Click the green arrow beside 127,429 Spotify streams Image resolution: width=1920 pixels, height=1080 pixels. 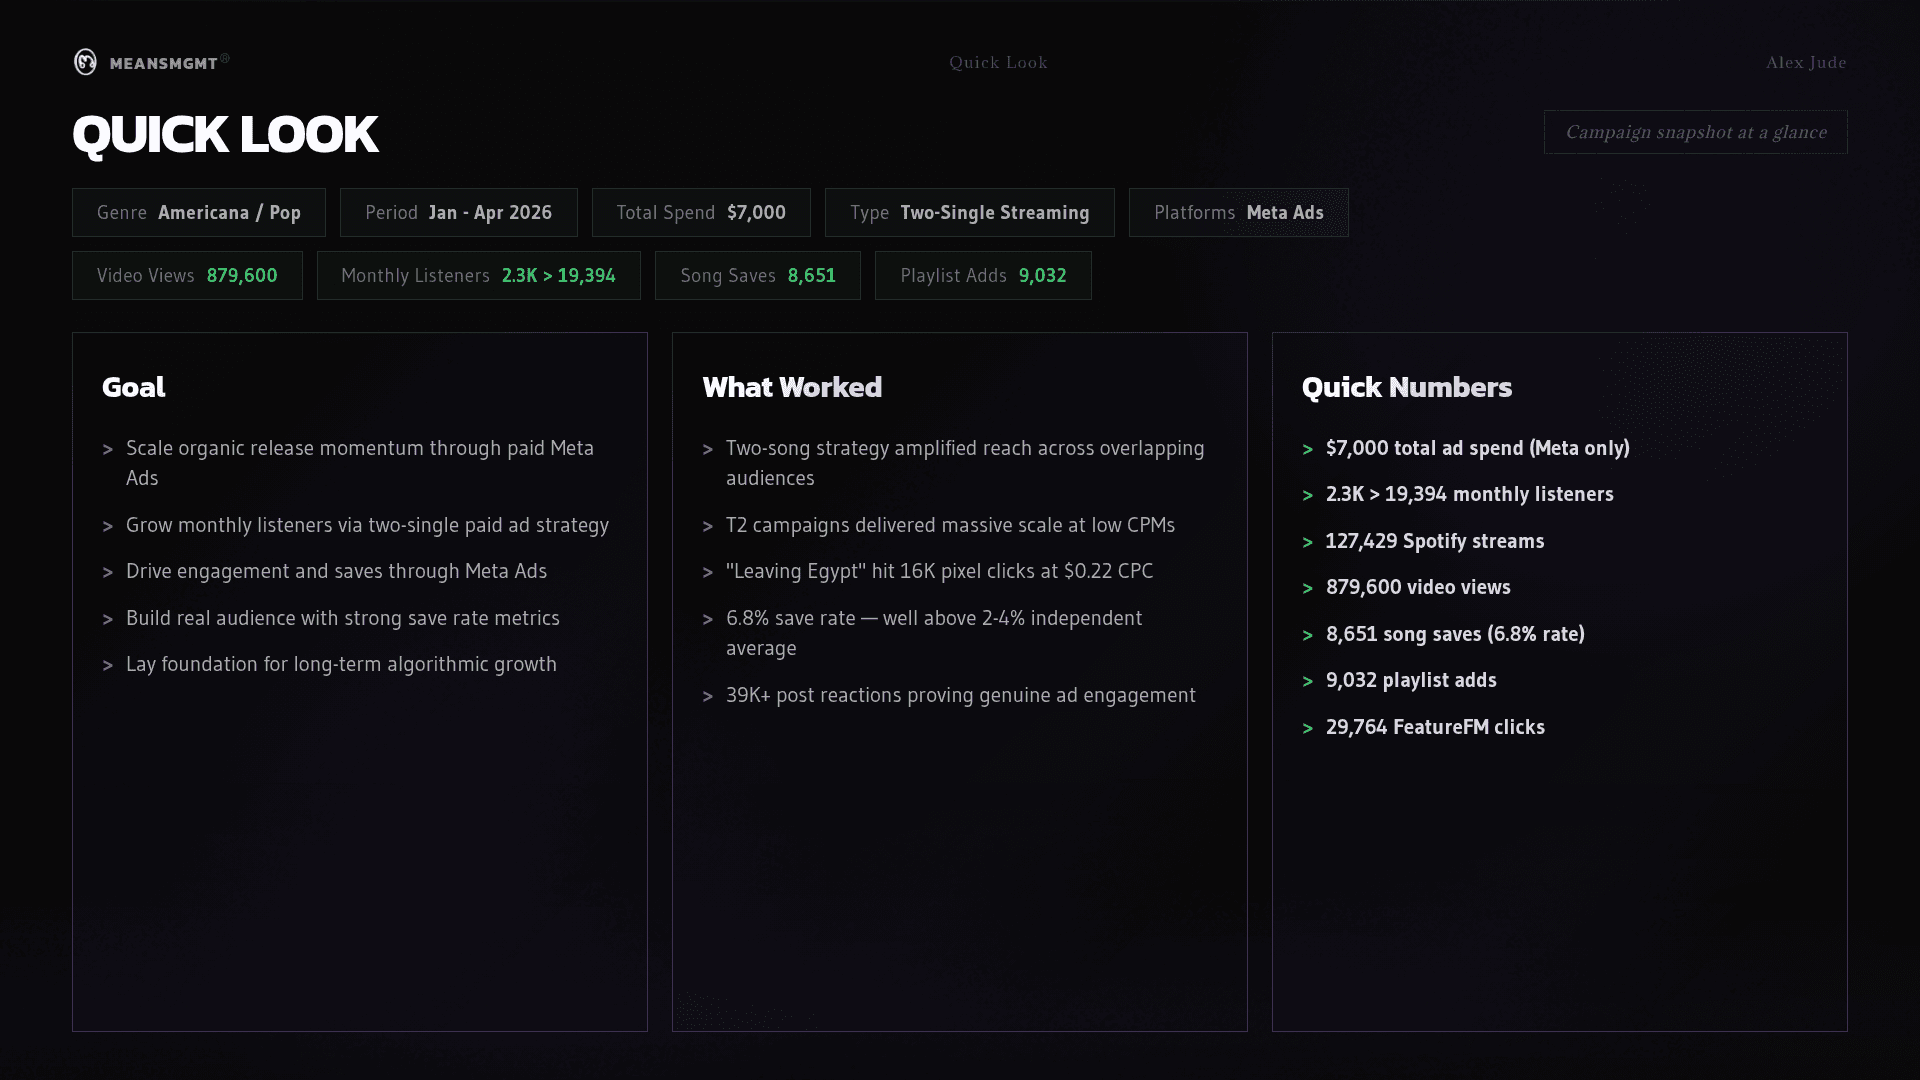coord(1307,542)
